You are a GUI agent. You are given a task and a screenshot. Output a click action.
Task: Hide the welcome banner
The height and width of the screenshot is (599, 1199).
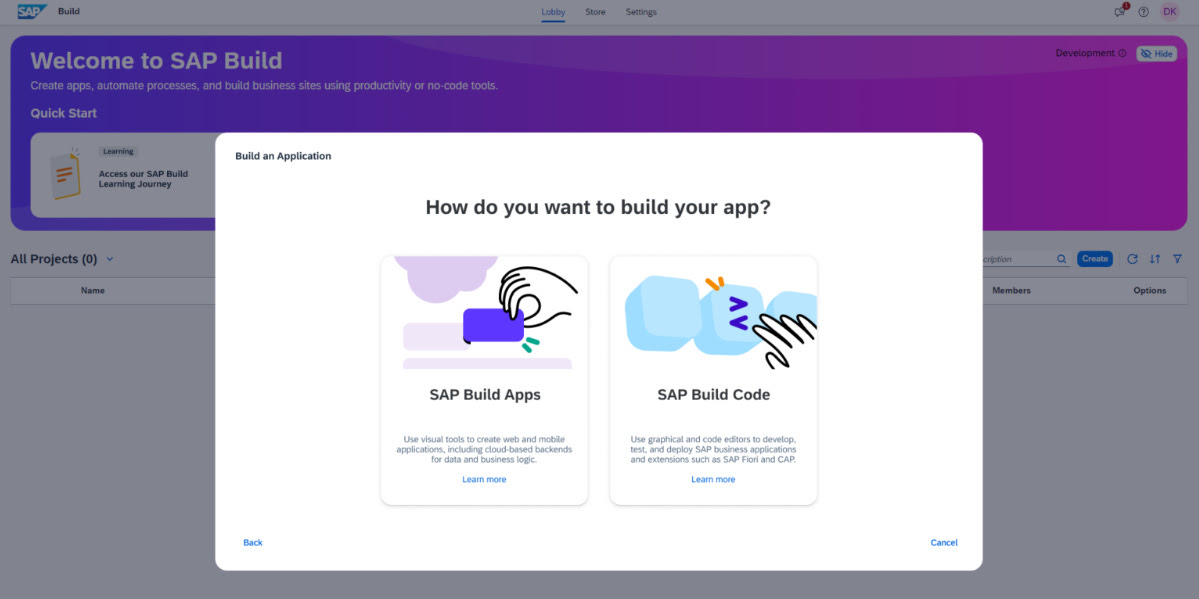pyautogui.click(x=1156, y=54)
